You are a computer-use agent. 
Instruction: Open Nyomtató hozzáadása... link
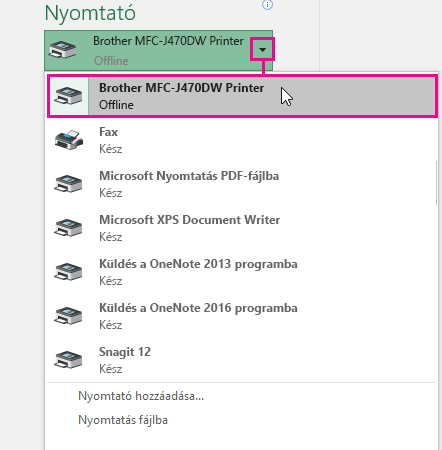coord(141,396)
